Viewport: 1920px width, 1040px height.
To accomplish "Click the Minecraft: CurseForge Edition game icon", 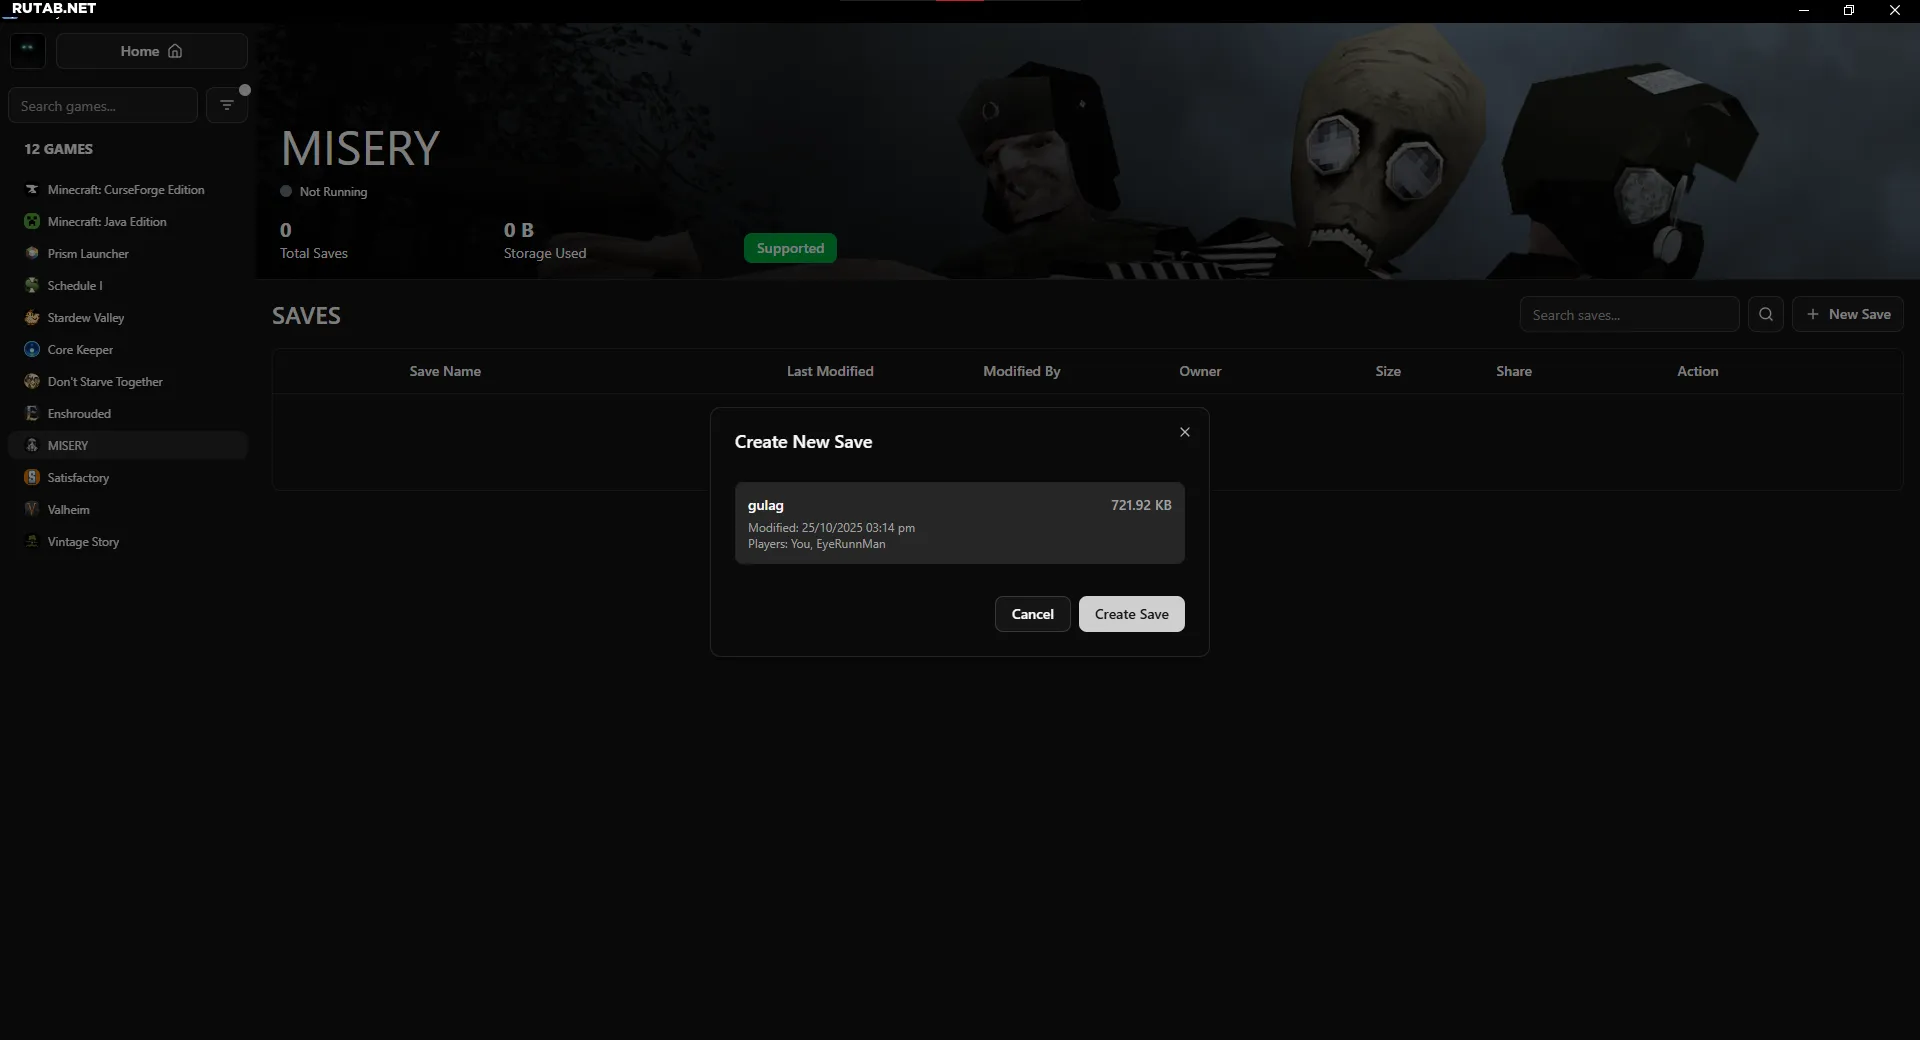I will point(32,190).
